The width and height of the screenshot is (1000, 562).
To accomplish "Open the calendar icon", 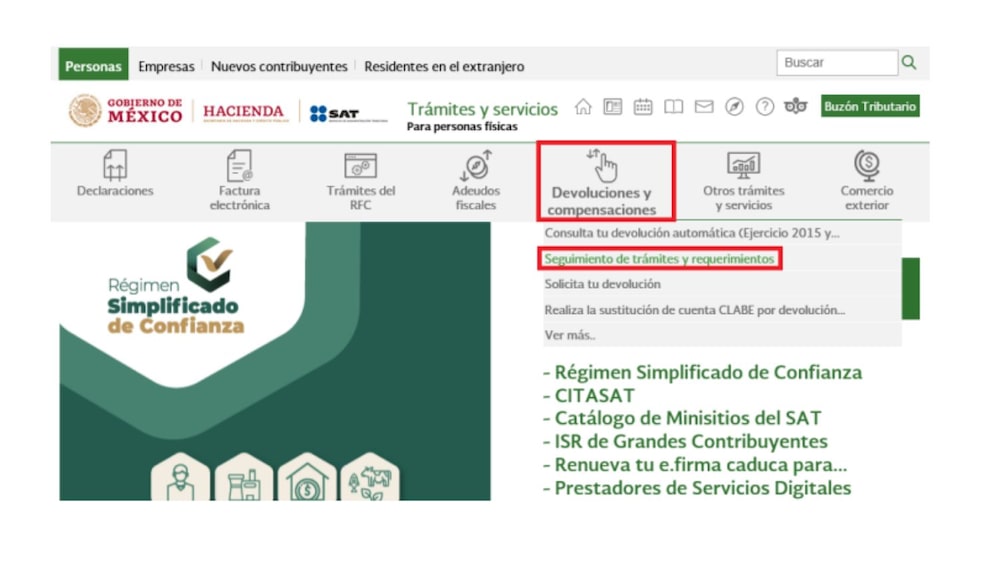I will coord(643,107).
